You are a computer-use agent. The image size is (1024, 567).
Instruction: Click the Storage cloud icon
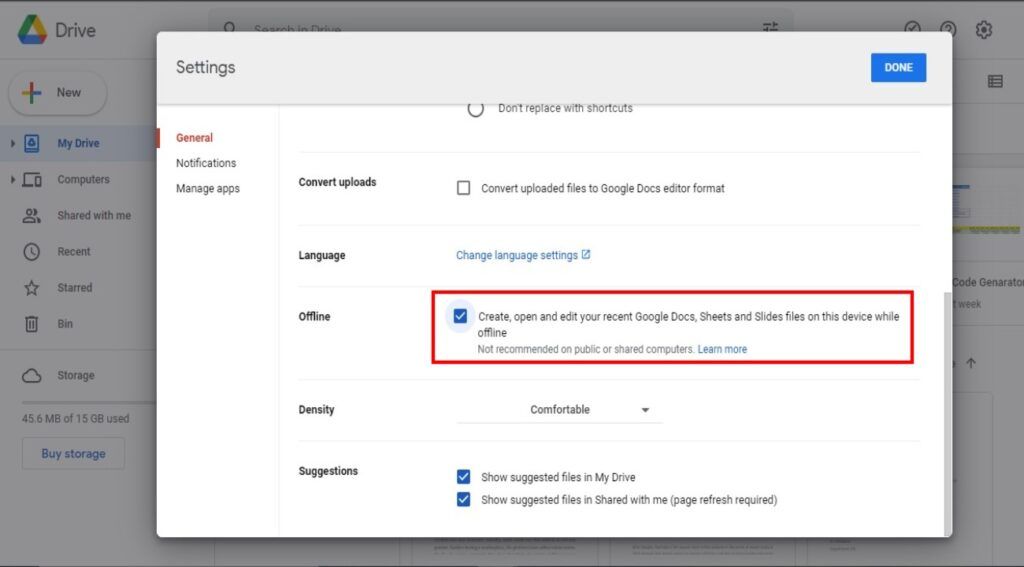pos(31,376)
